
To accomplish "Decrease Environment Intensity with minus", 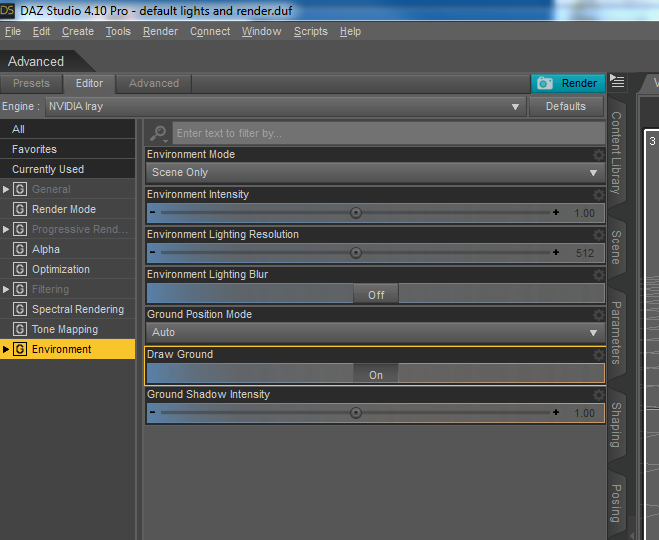I will click(153, 213).
